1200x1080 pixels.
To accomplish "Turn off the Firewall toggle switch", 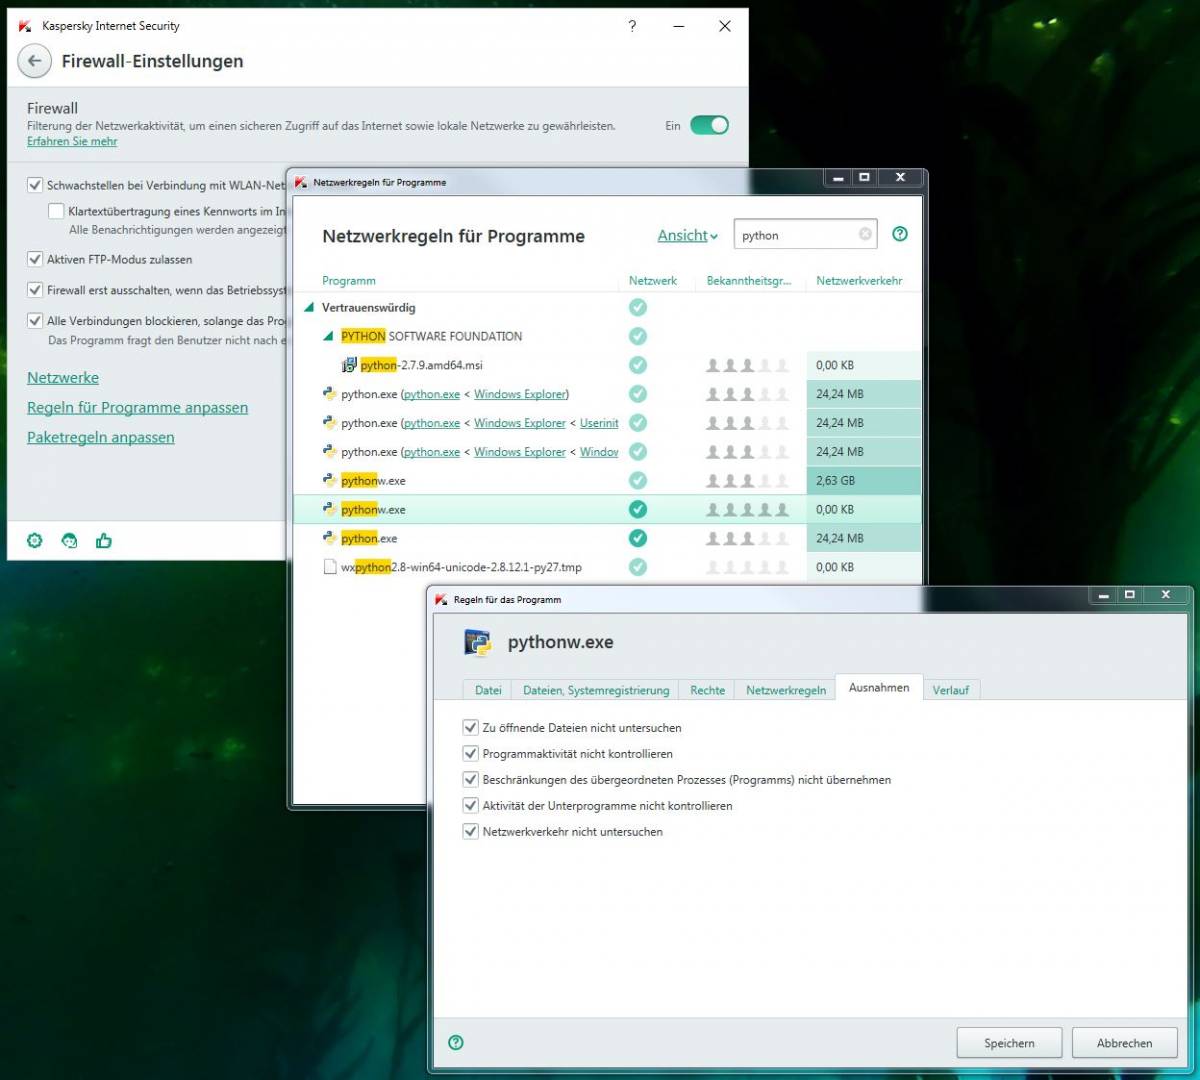I will tap(709, 125).
